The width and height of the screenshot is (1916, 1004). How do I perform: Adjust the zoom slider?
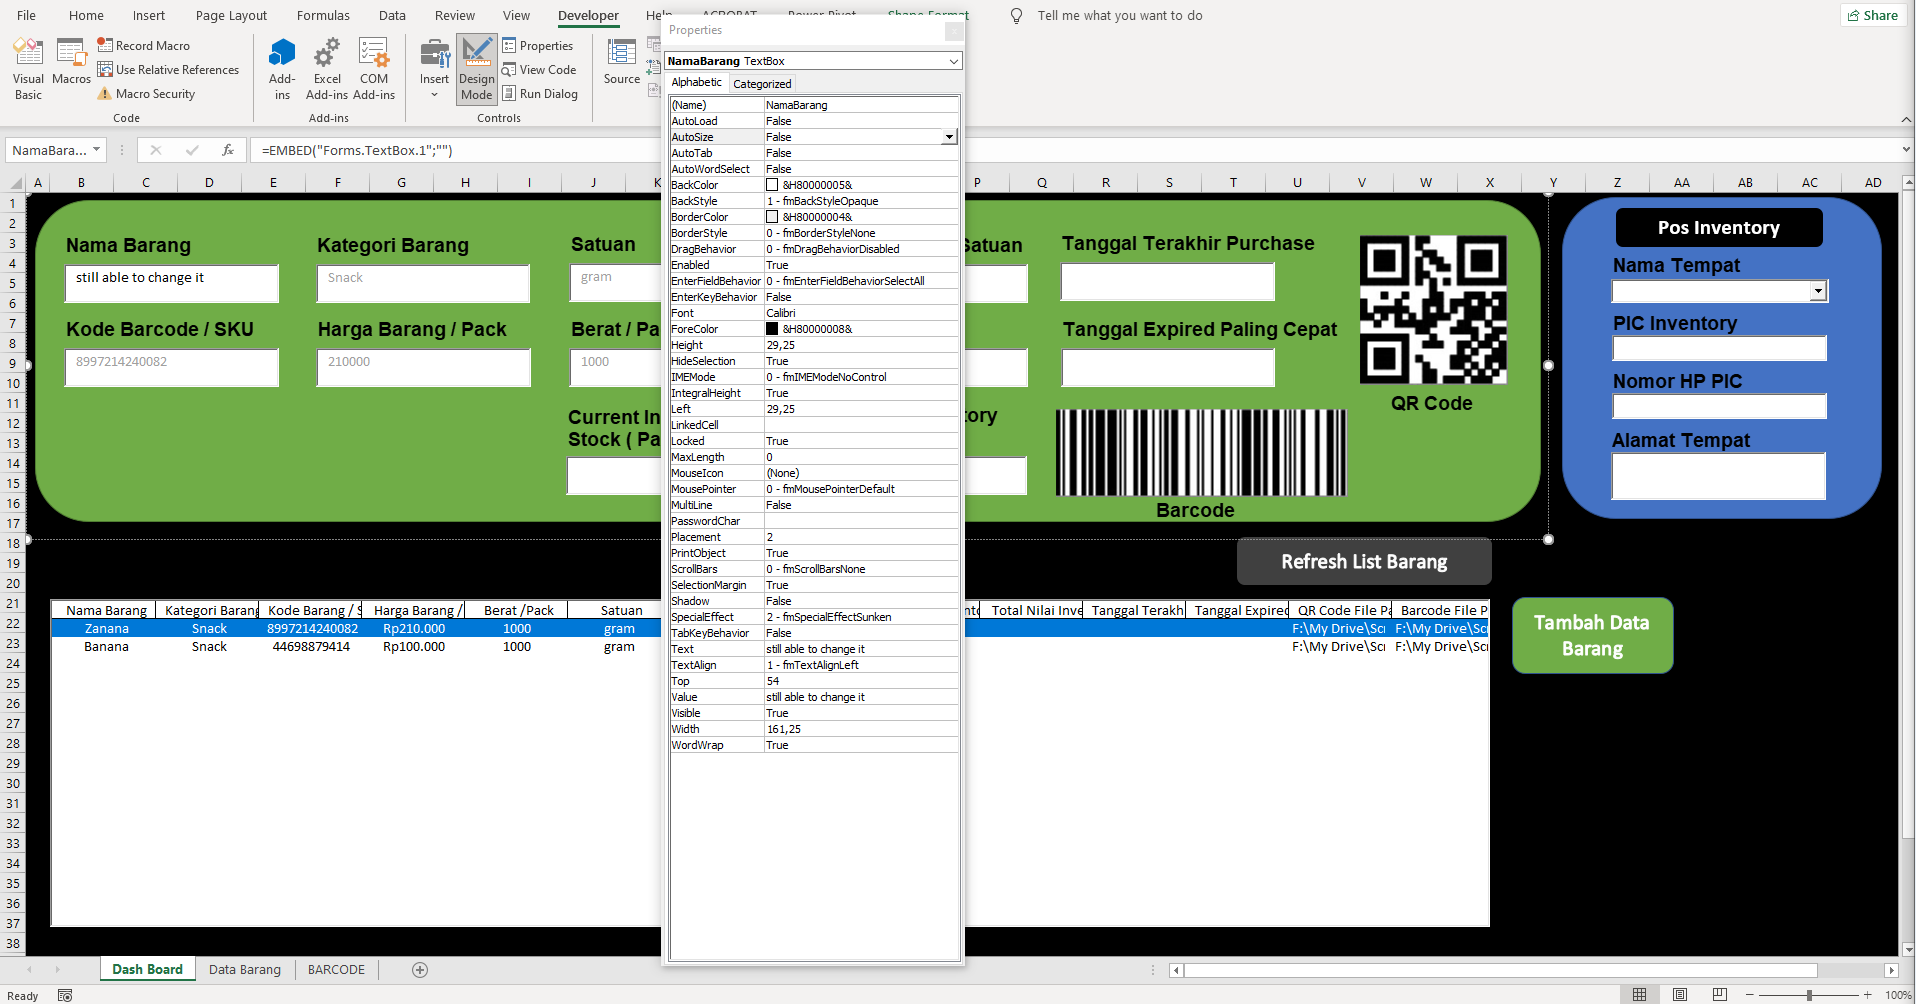(1809, 995)
